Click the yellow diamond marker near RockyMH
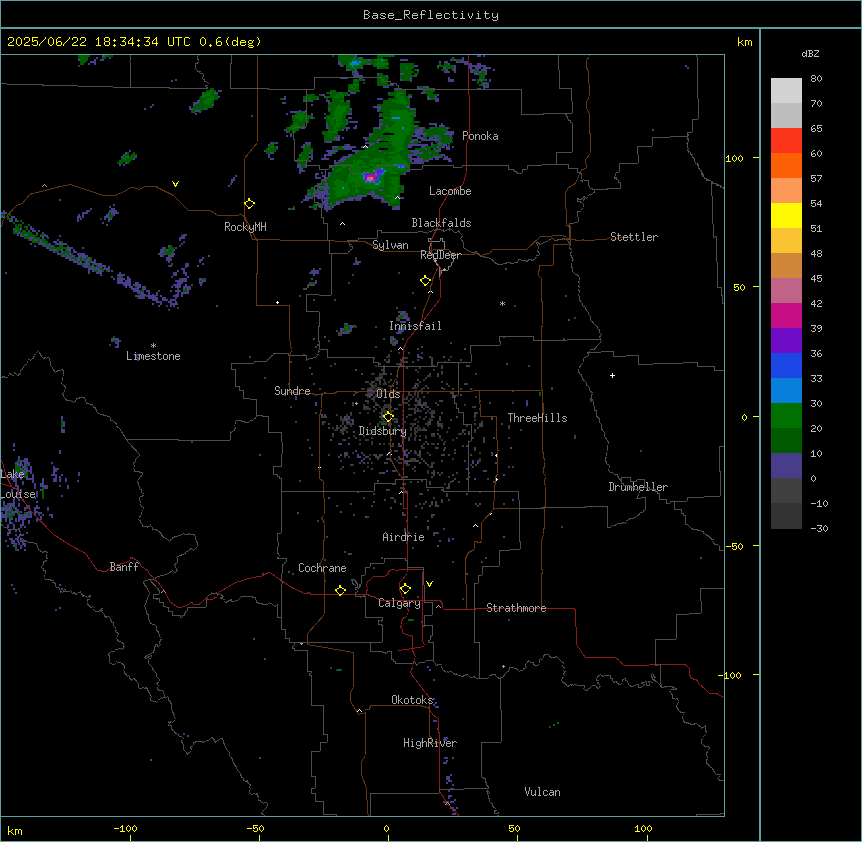This screenshot has width=862, height=842. 250,204
